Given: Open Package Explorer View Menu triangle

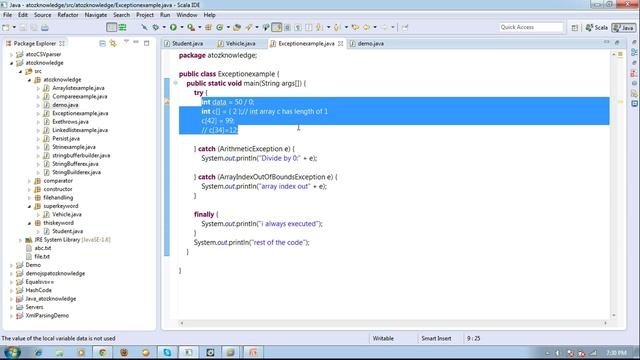Looking at the screenshot, I should 126,42.
